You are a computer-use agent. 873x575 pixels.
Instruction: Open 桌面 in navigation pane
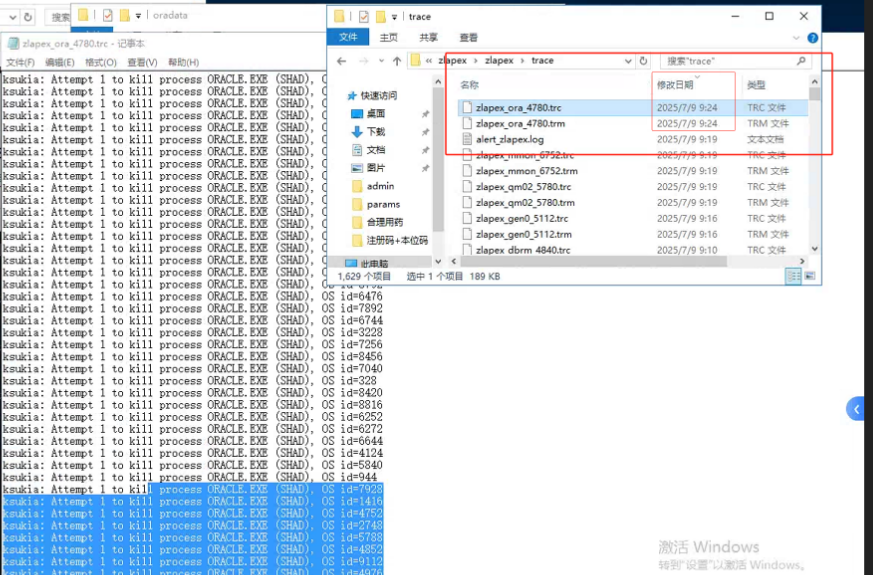376,114
